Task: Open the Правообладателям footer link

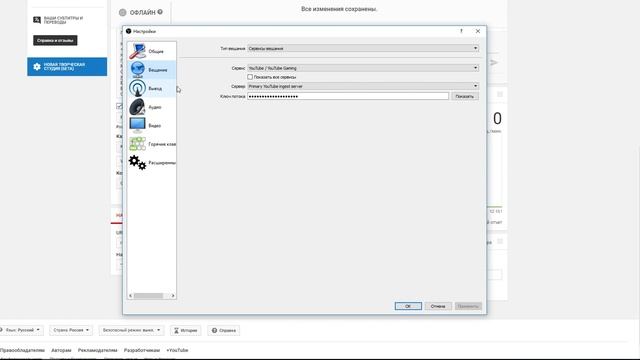Action: point(22,350)
